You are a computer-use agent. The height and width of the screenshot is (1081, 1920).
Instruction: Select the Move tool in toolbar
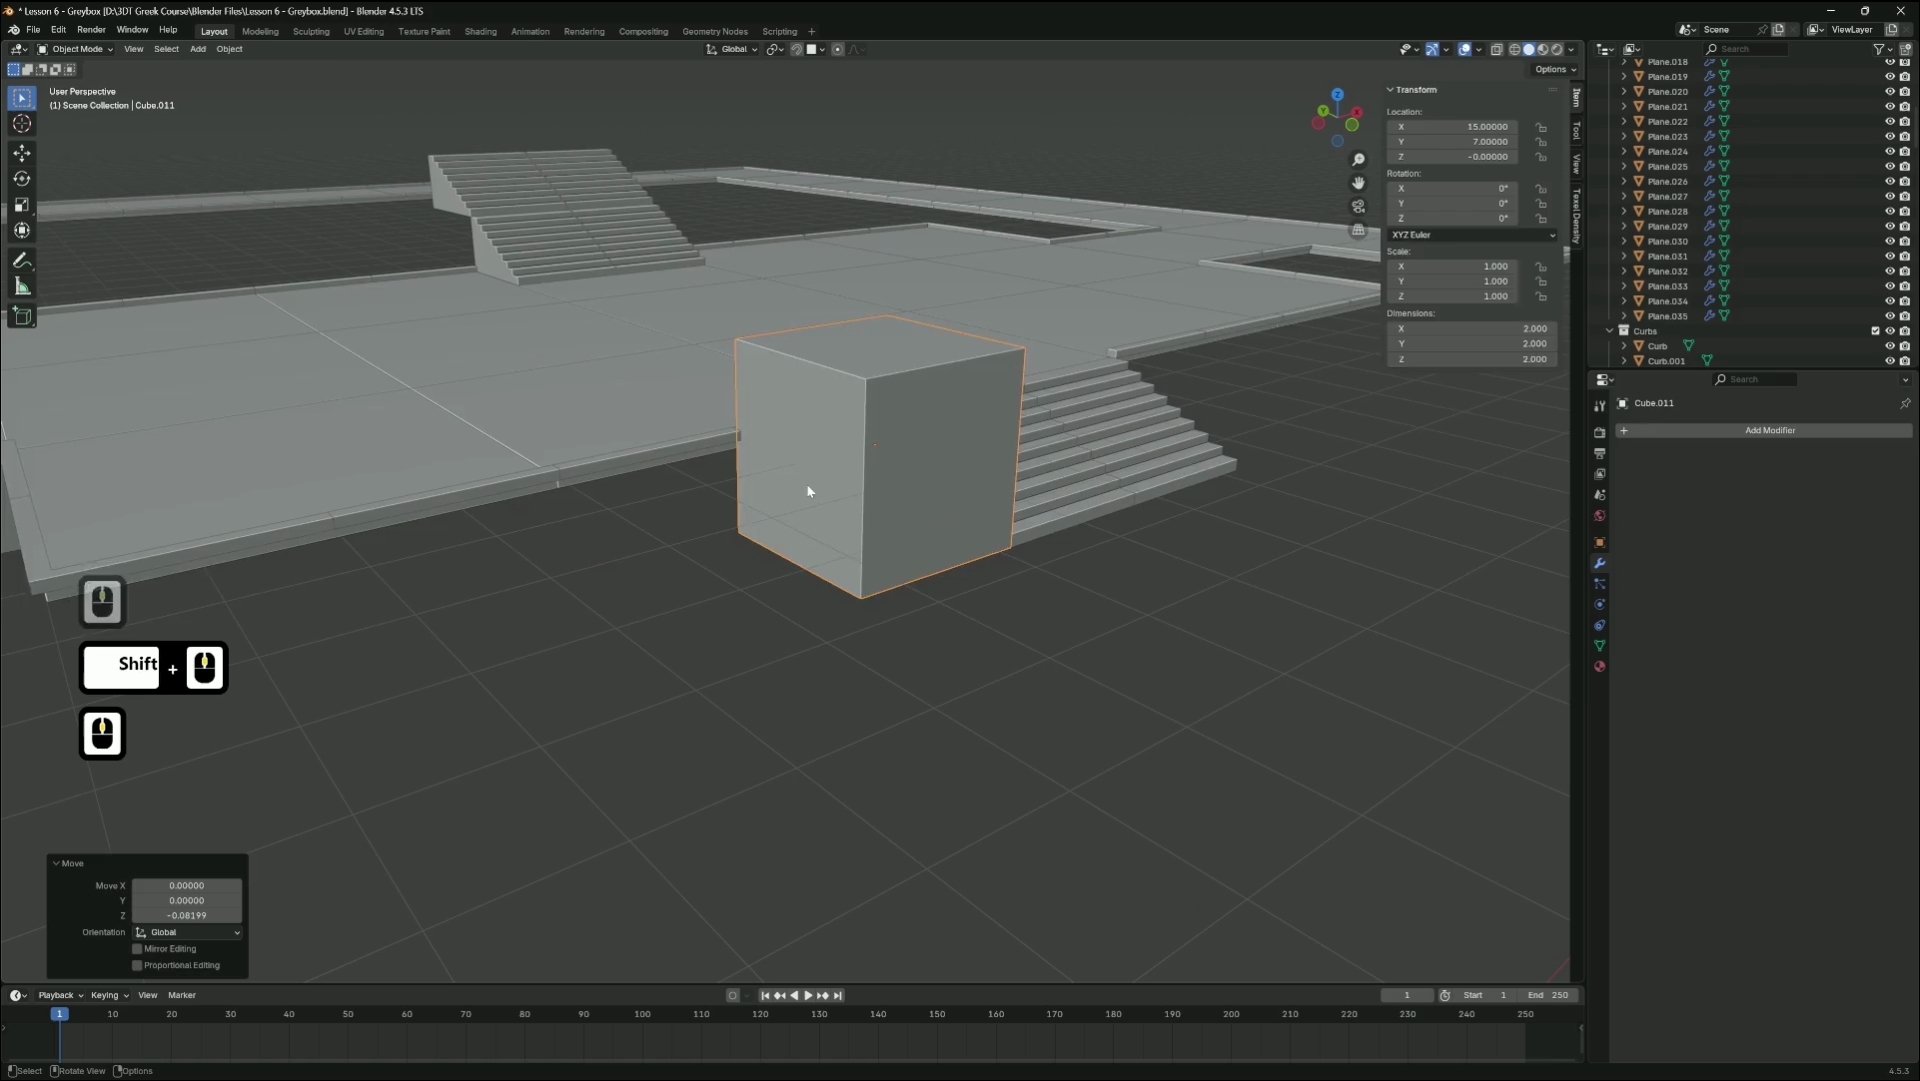tap(22, 153)
